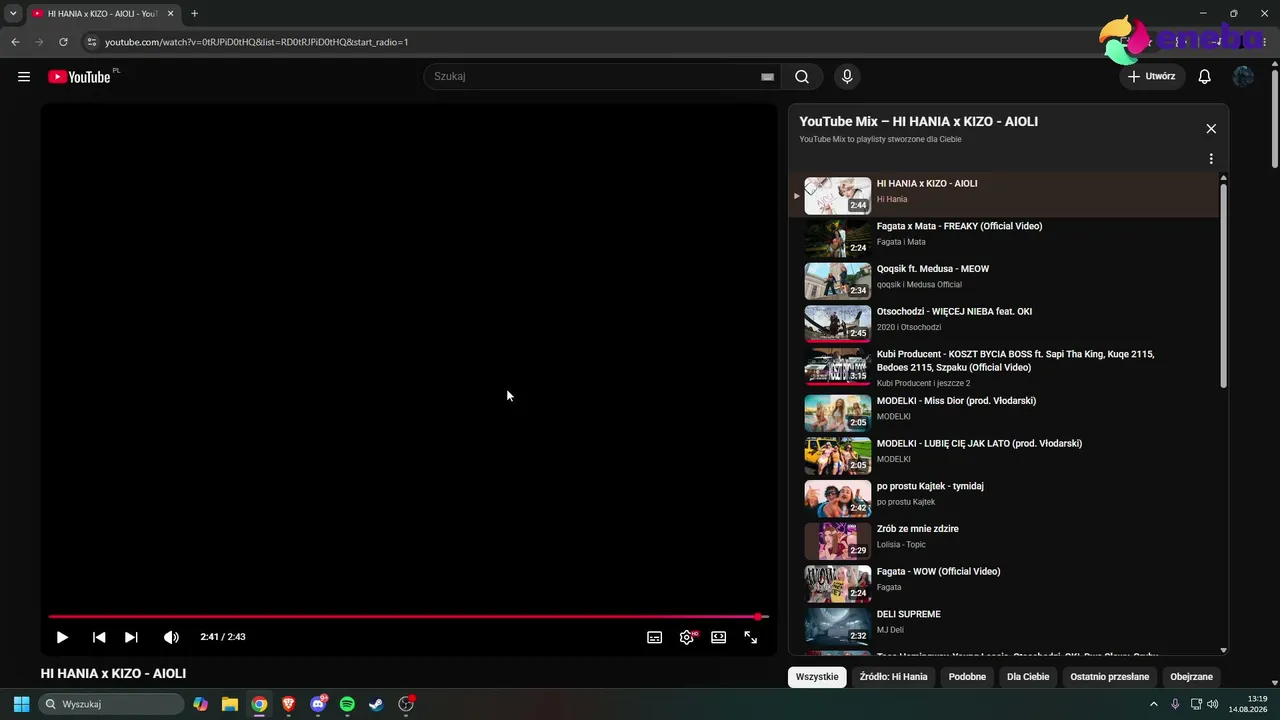Open Brave browser from the taskbar
The image size is (1280, 720).
tap(289, 704)
